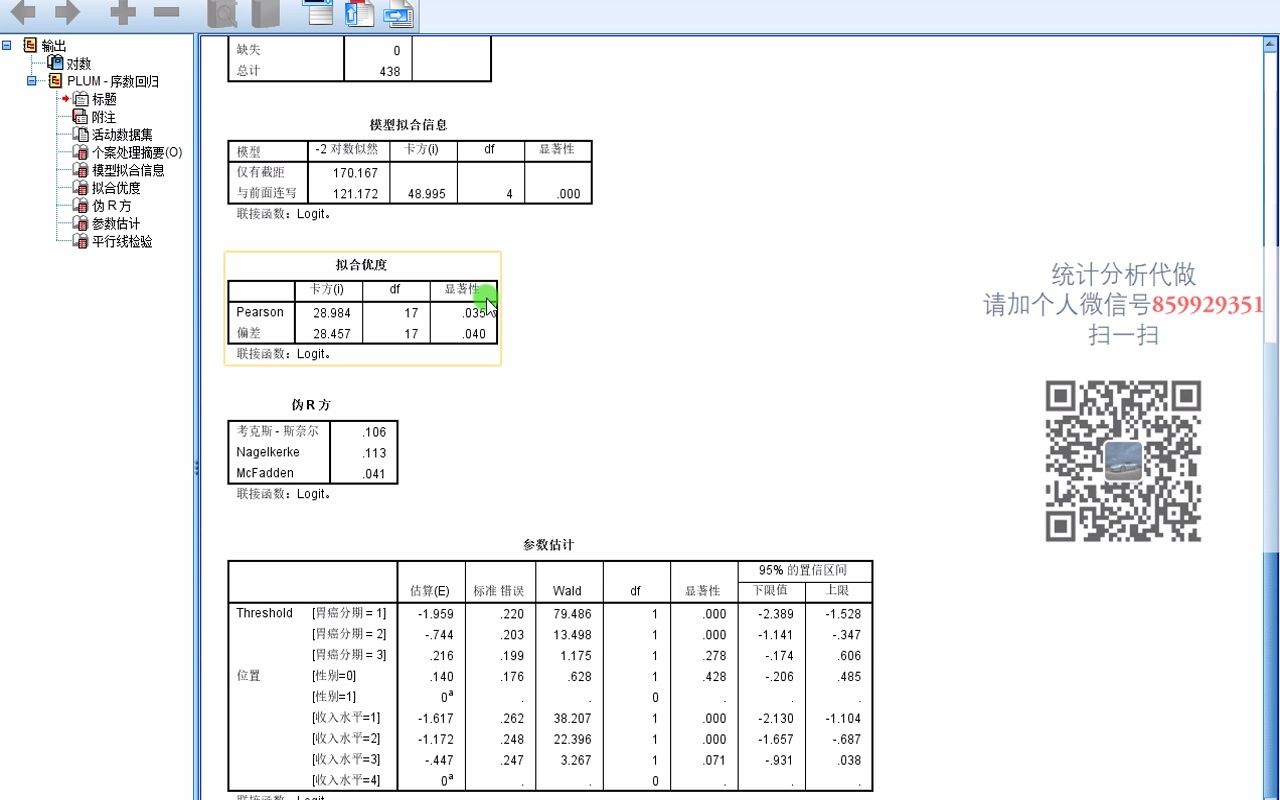This screenshot has height=800, width=1280.
Task: Click the .040 significance cell for 偏差
Action: click(x=475, y=334)
